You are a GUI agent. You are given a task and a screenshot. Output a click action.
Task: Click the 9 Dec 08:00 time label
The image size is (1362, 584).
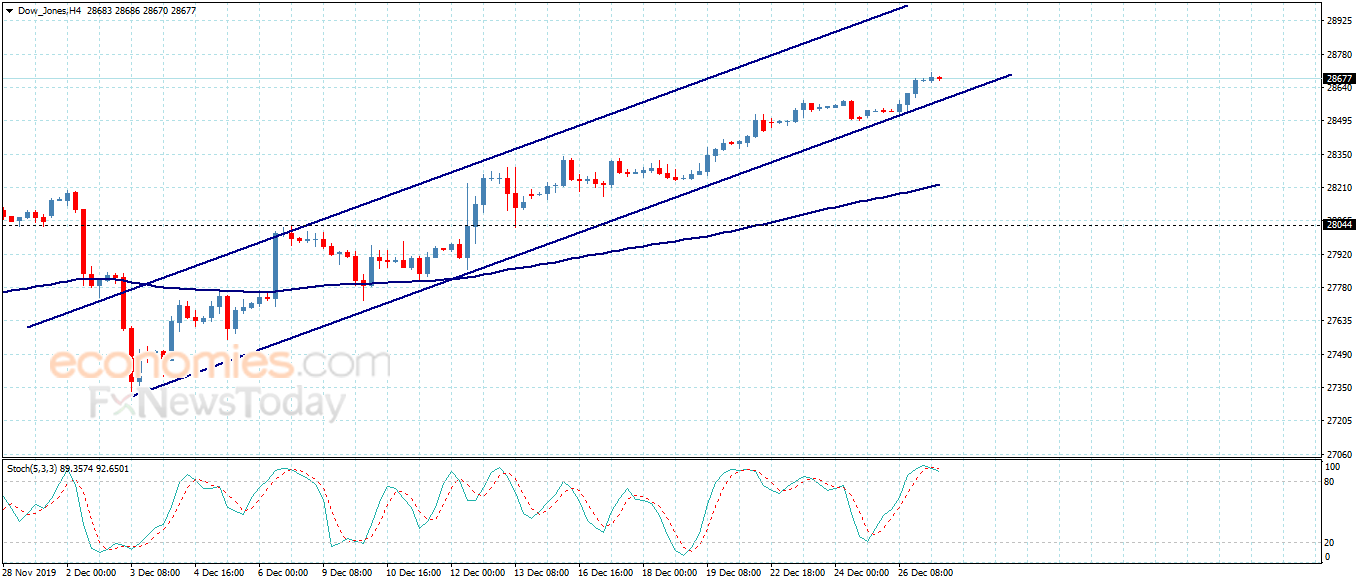[x=347, y=573]
